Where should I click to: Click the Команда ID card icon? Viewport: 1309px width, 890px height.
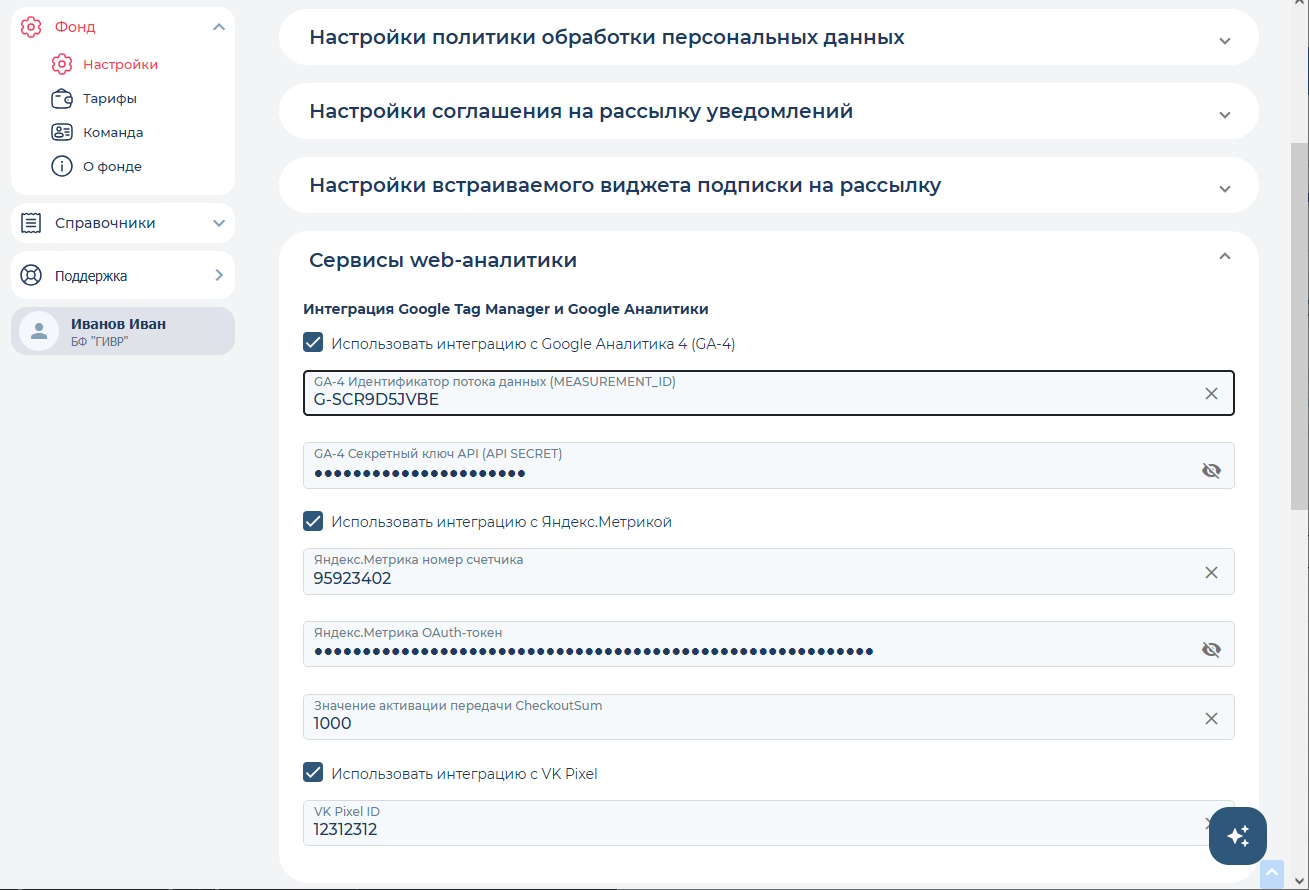point(62,132)
